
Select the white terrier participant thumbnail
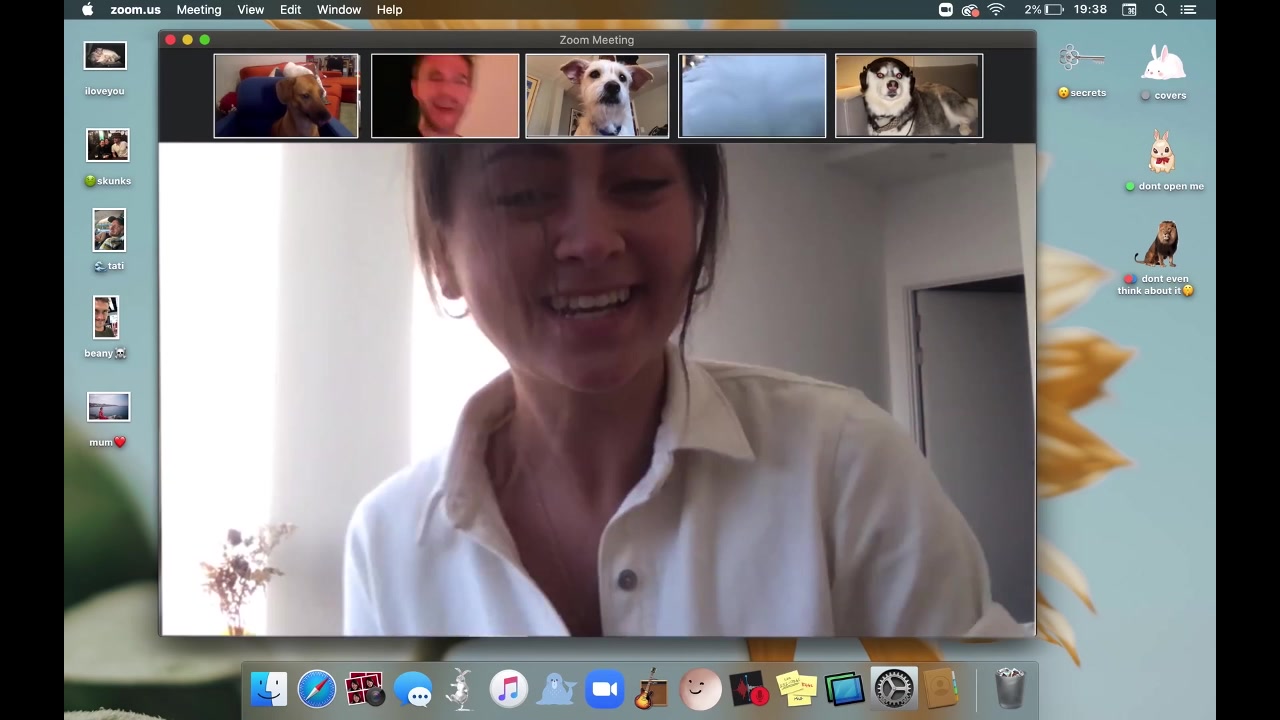click(597, 96)
